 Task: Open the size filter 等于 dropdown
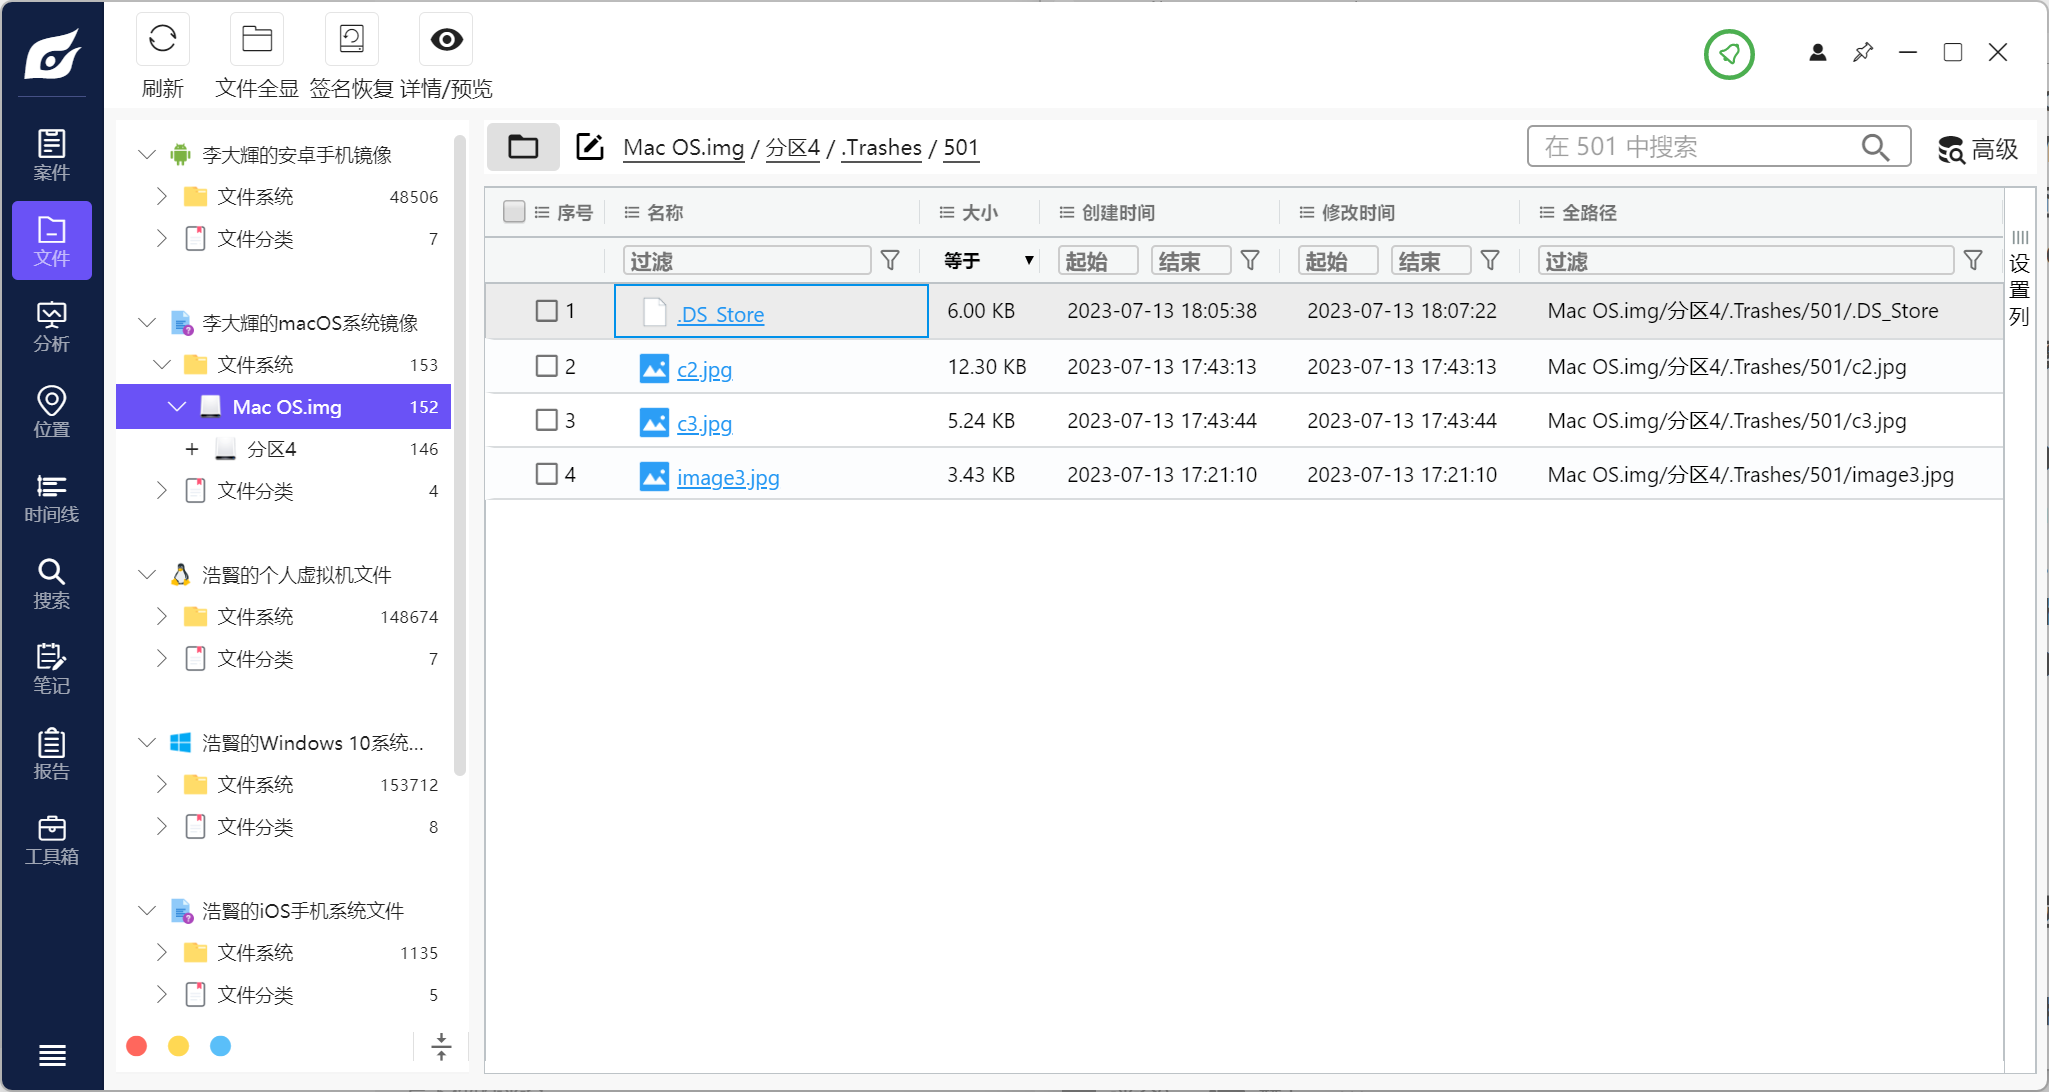(x=988, y=261)
